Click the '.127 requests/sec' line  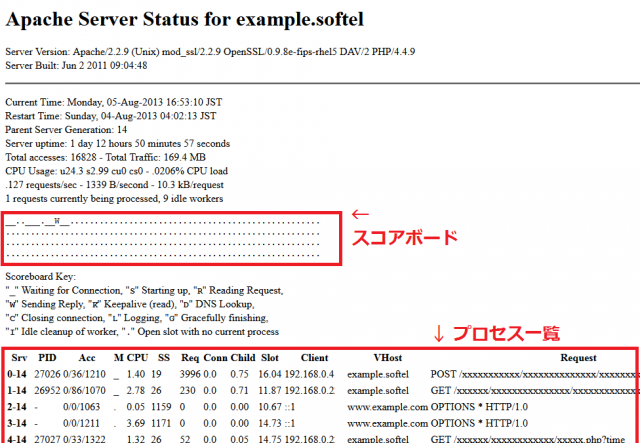tap(115, 185)
